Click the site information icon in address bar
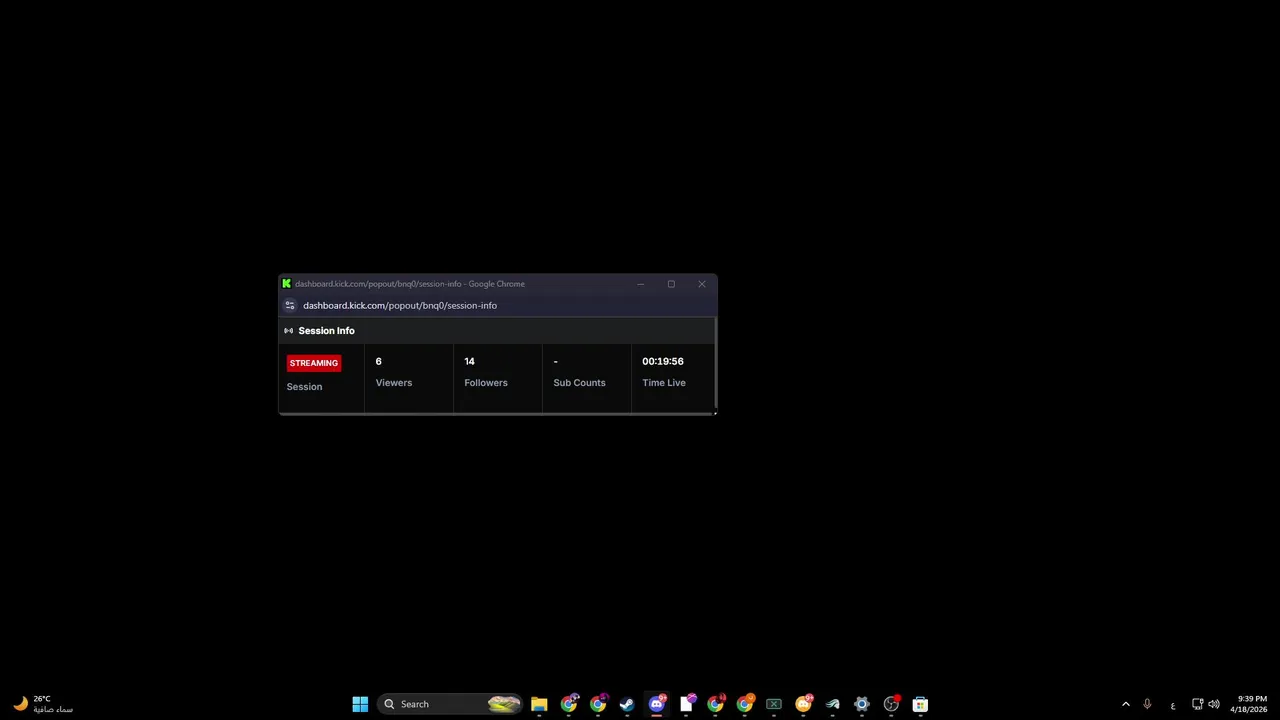Viewport: 1280px width, 720px height. click(x=290, y=305)
